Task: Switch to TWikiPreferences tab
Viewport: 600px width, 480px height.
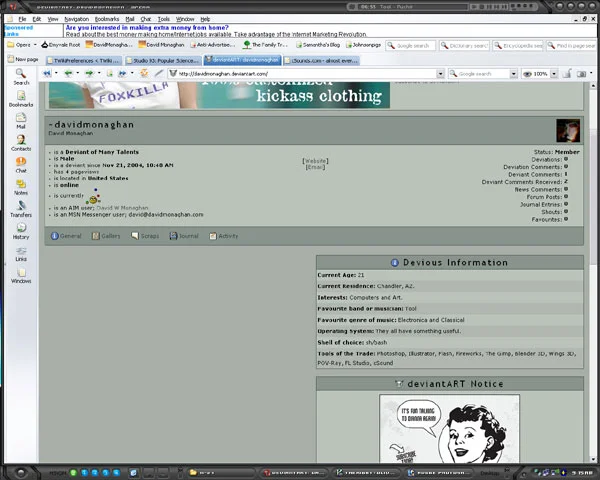Action: point(84,60)
